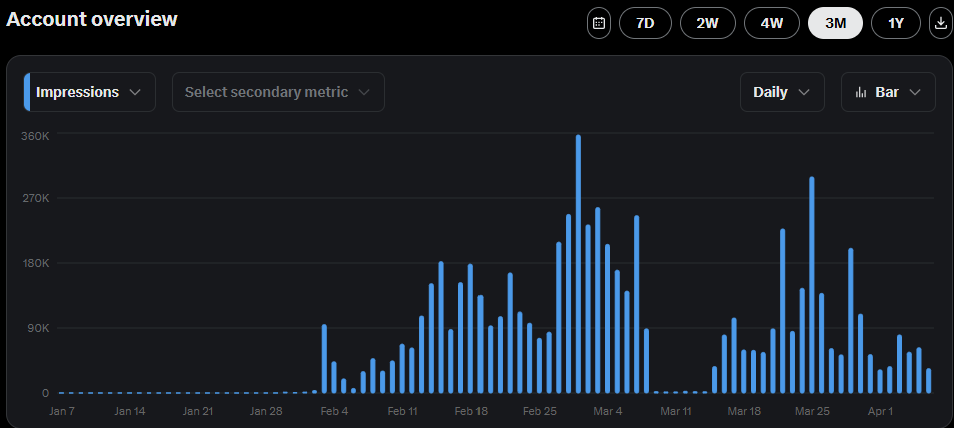
Task: Click the Account overview heading
Action: 92,19
